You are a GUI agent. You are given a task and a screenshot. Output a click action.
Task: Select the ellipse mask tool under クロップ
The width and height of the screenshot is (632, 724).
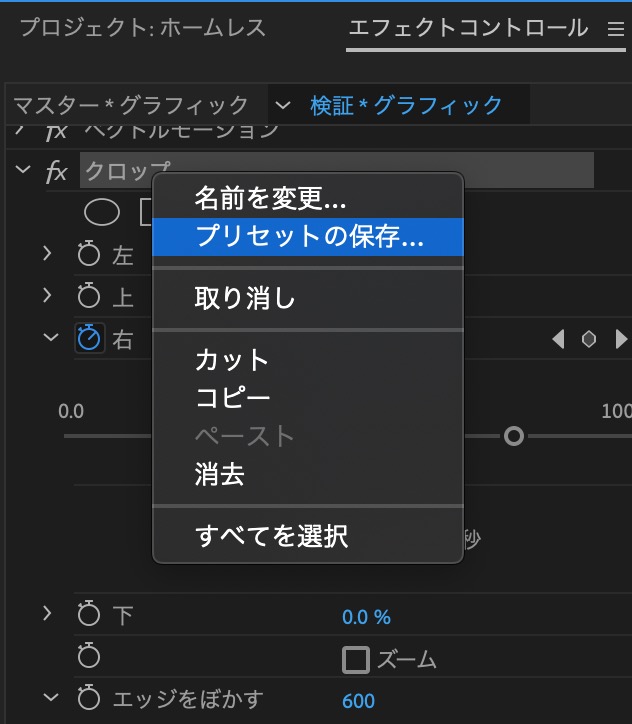click(x=101, y=213)
